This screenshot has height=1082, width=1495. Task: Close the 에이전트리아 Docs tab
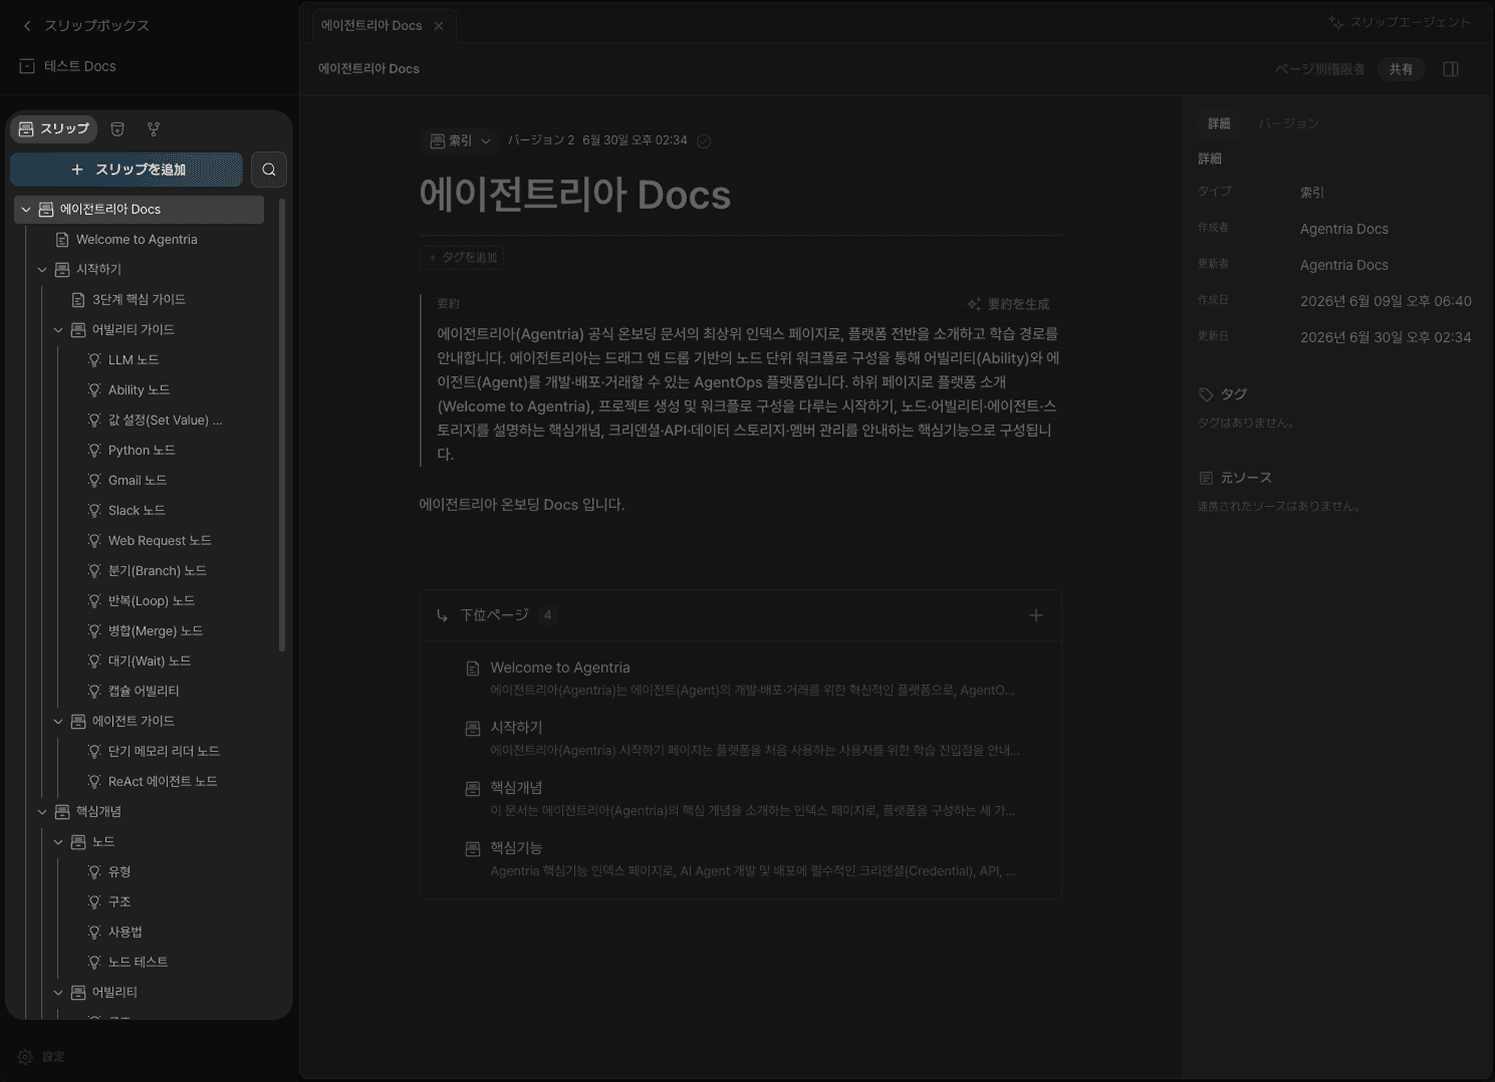439,26
